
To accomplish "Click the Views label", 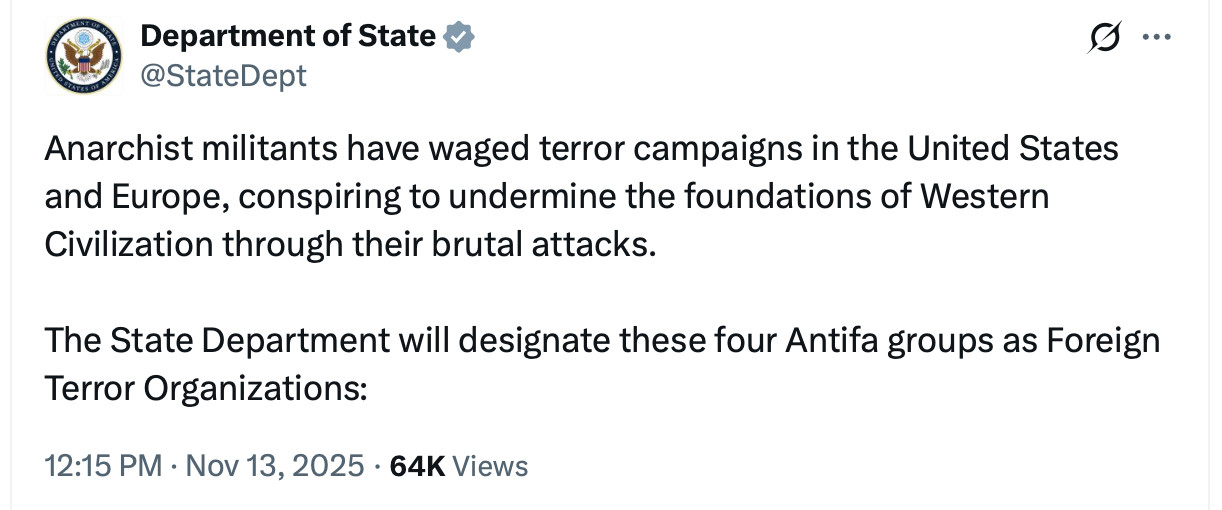I will point(490,465).
